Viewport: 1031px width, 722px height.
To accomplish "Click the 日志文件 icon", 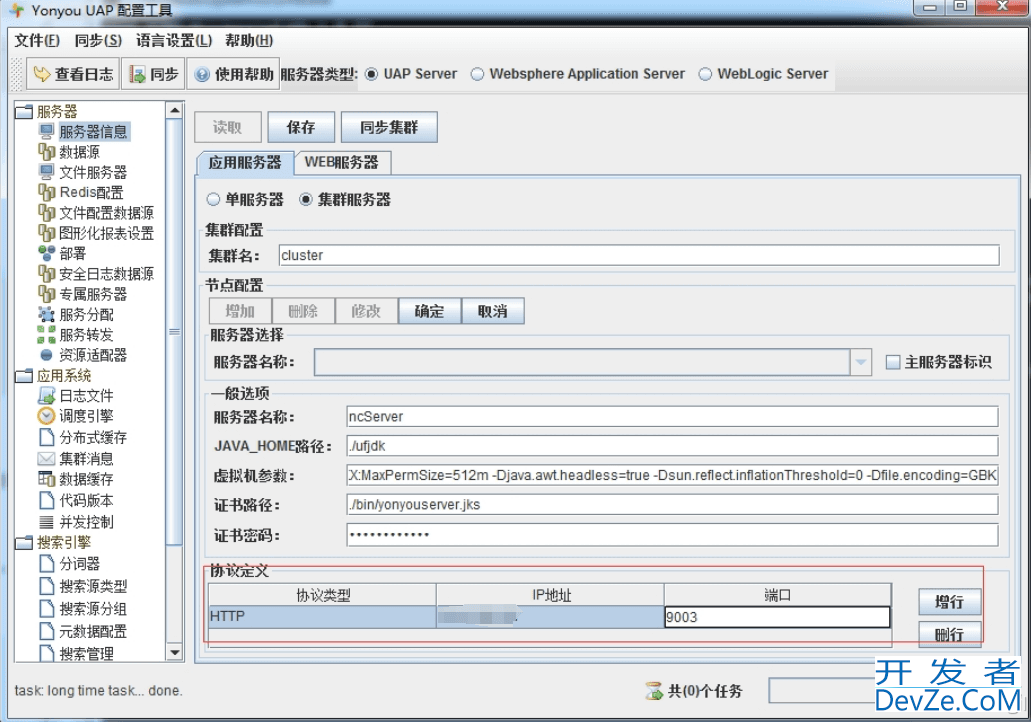I will point(47,396).
